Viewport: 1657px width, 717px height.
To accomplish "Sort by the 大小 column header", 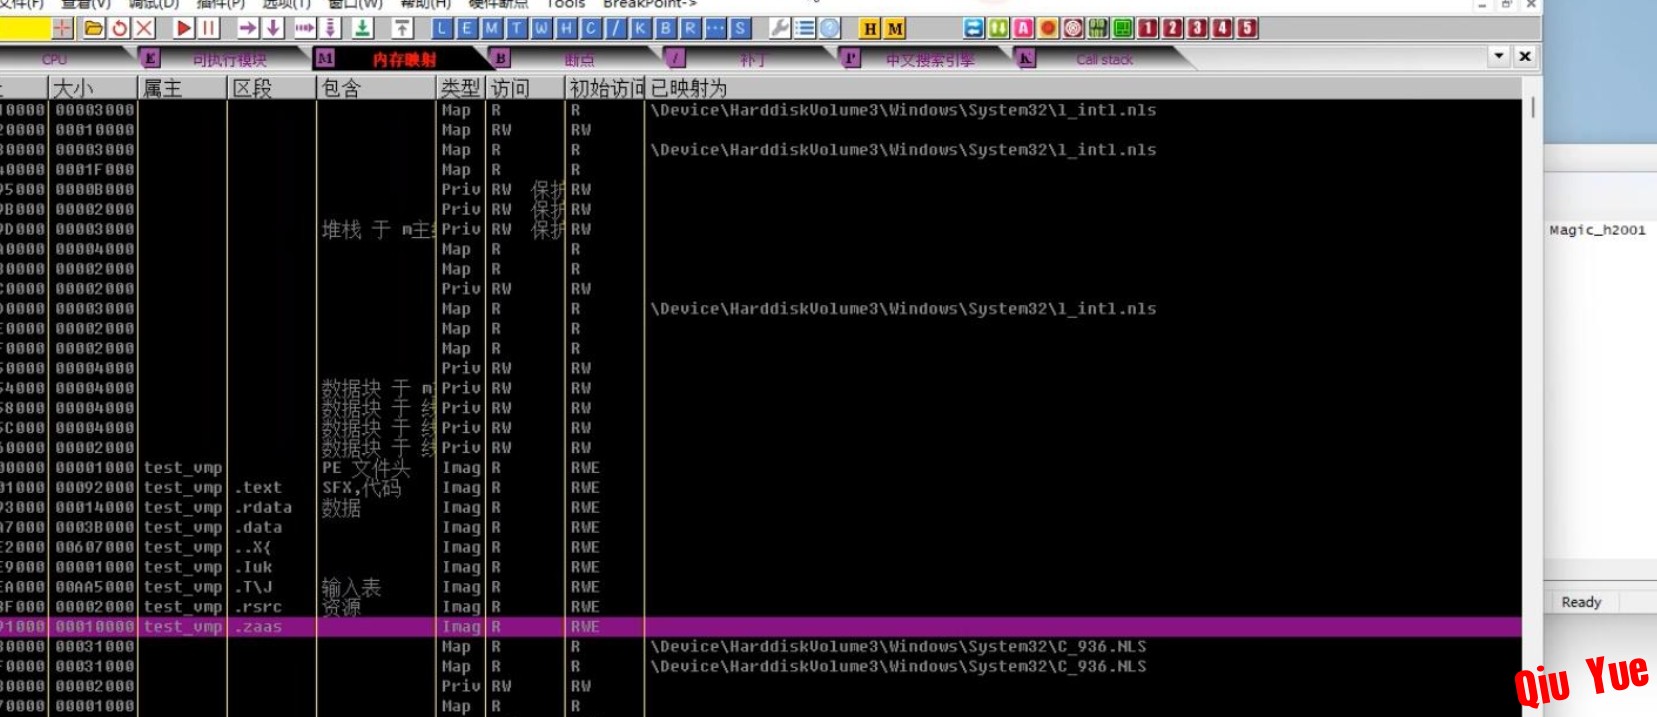I will (93, 88).
